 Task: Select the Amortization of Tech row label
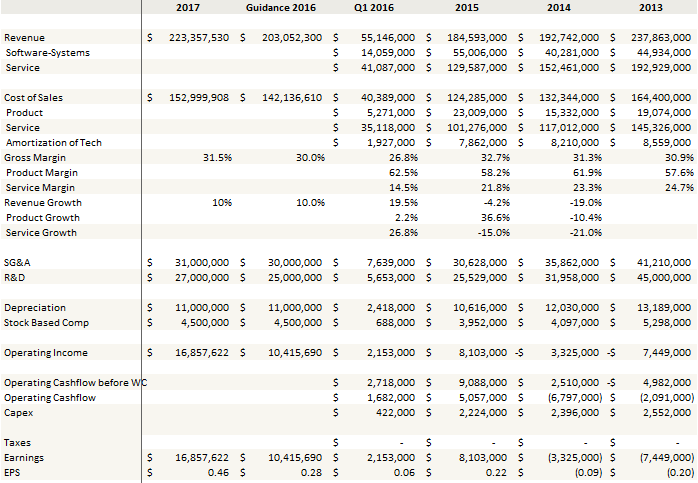(53, 143)
